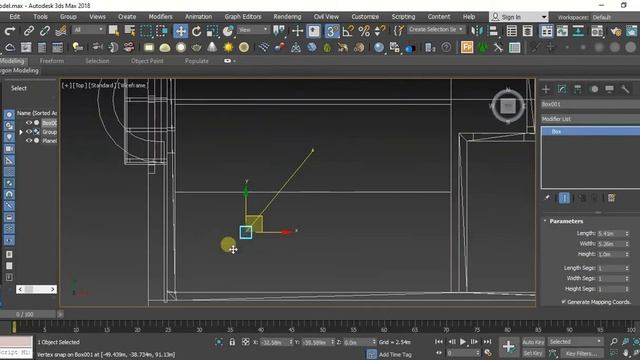Click the Redo arrow icon
This screenshot has width=640, height=360.
(x=9, y=31)
